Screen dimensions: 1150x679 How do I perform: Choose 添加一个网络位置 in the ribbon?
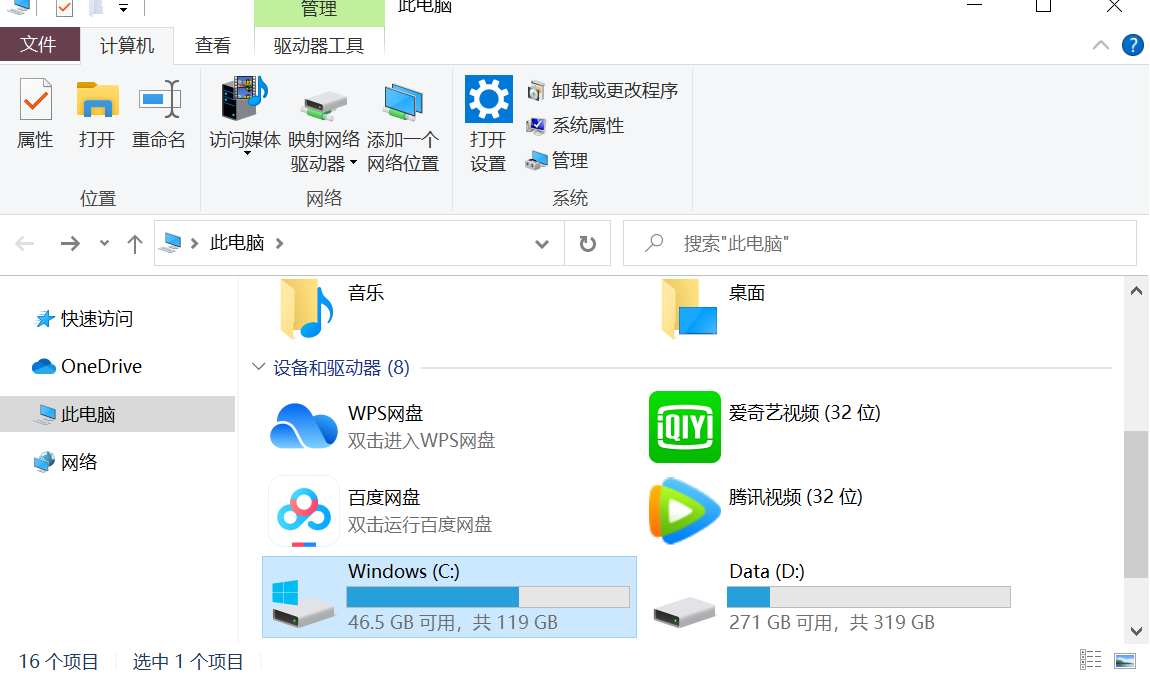click(403, 126)
